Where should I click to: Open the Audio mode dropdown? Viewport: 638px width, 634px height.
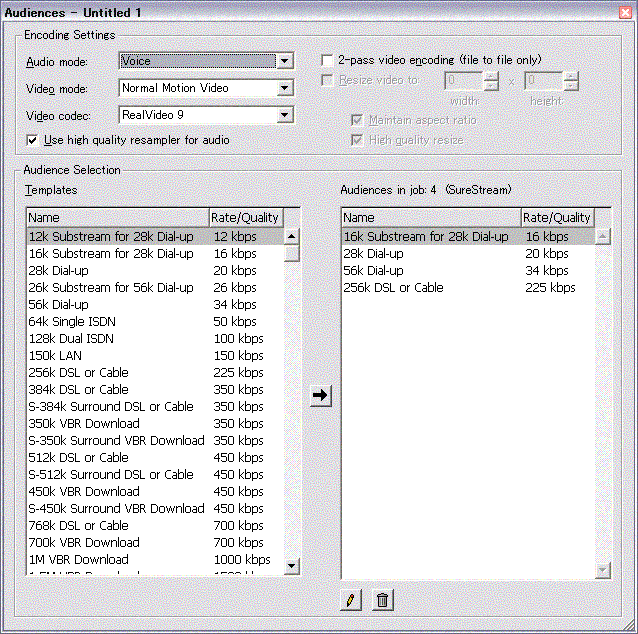coord(285,61)
